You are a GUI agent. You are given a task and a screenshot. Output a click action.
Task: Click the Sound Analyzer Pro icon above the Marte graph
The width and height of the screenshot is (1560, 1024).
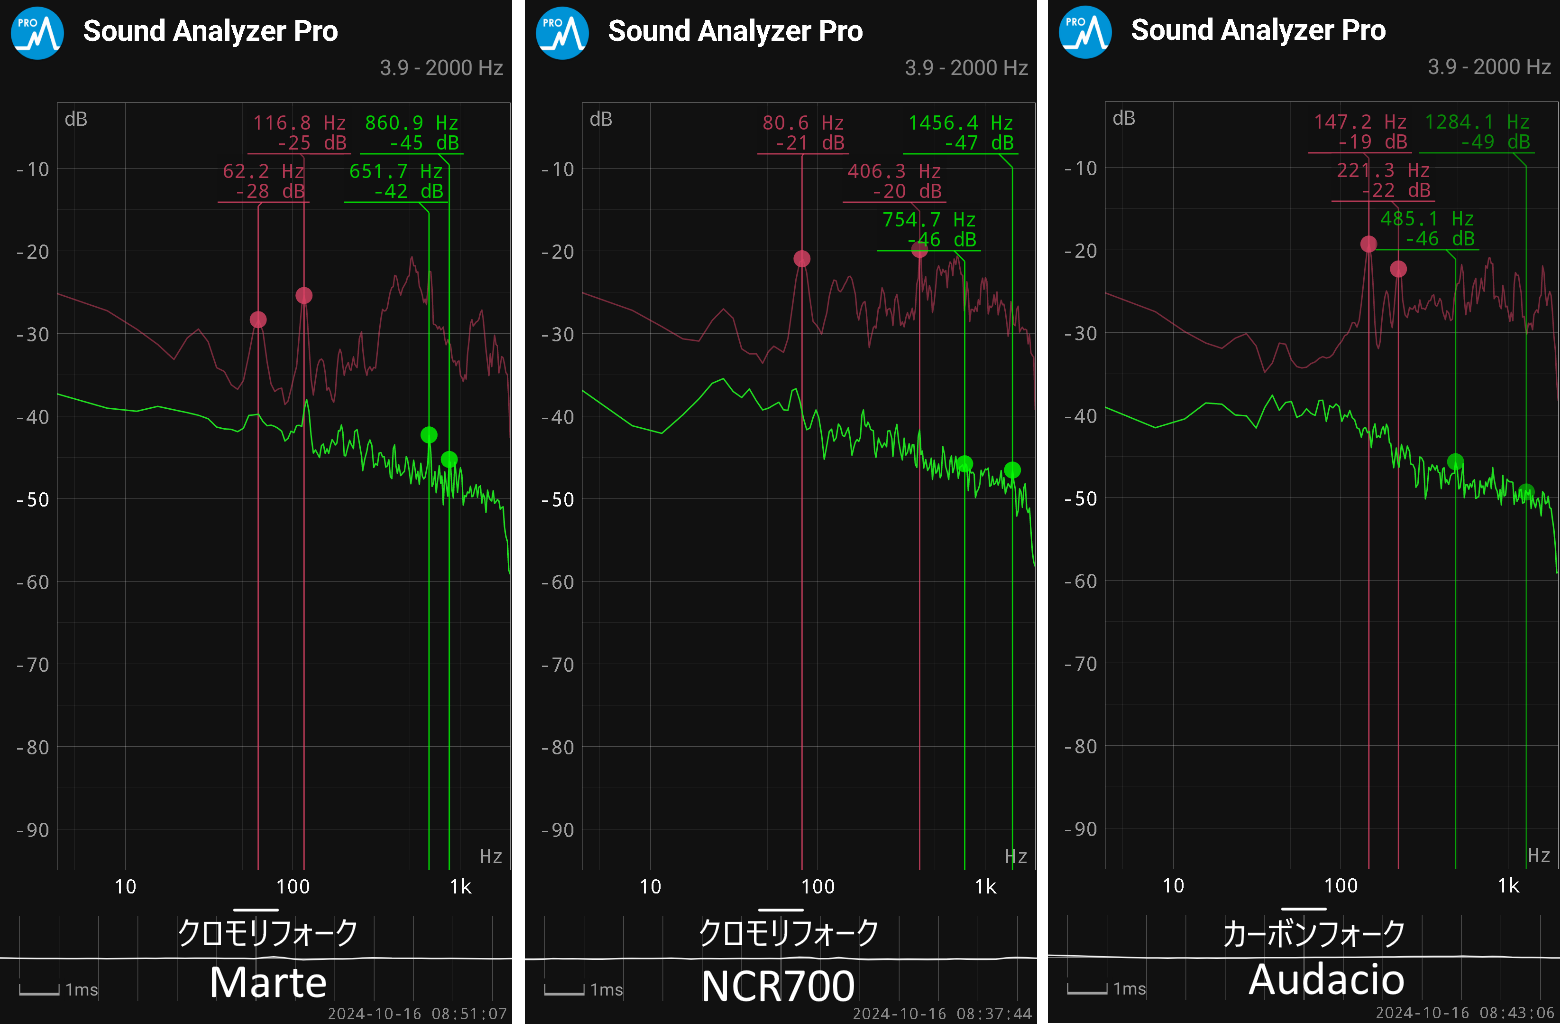point(37,33)
